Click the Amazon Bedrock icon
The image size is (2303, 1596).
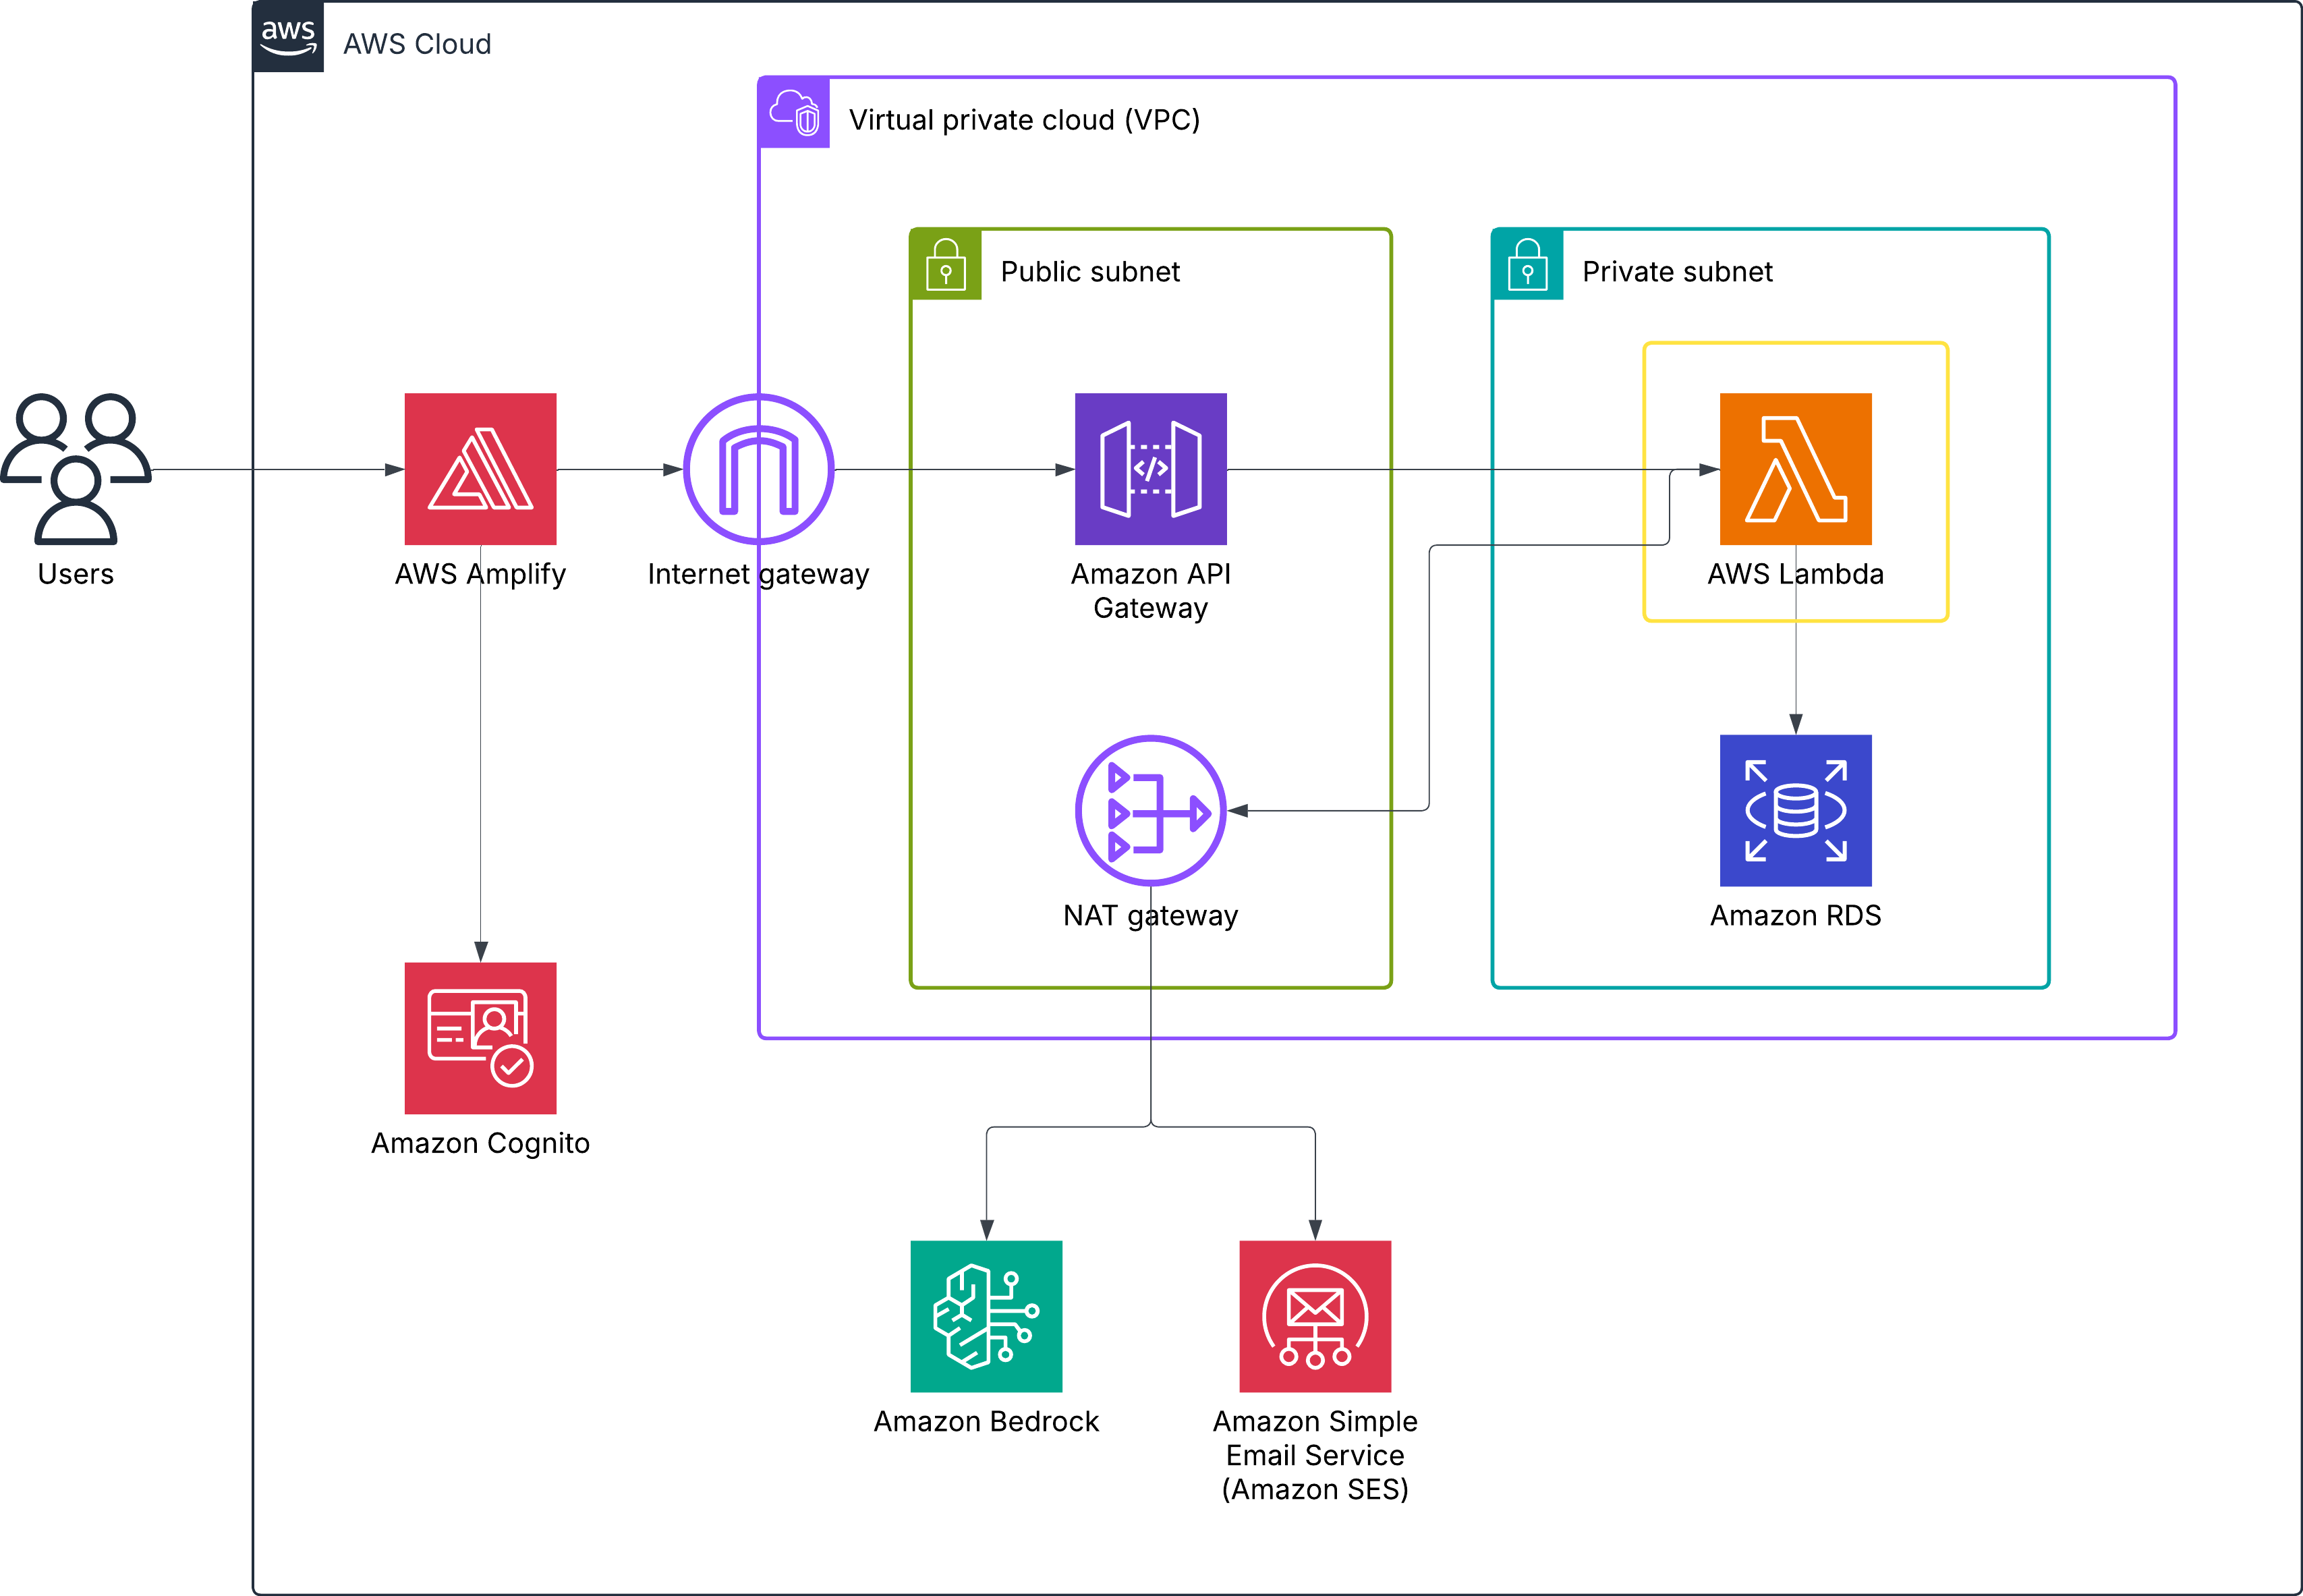click(x=986, y=1316)
